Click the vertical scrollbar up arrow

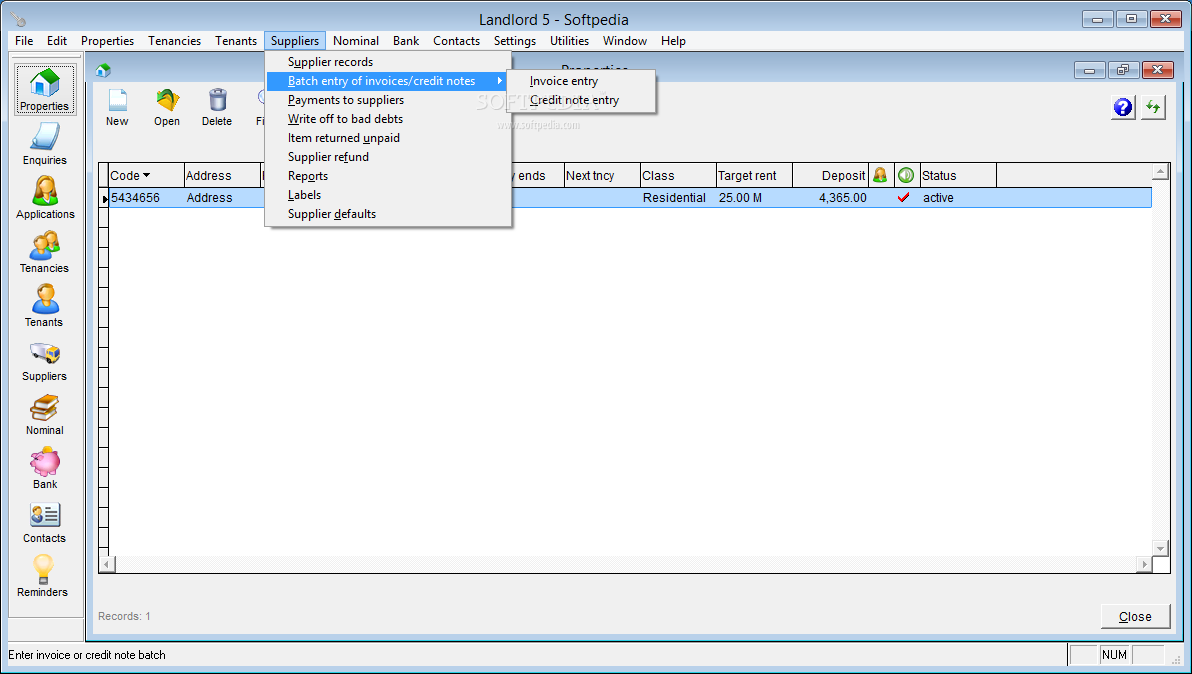coord(1160,172)
